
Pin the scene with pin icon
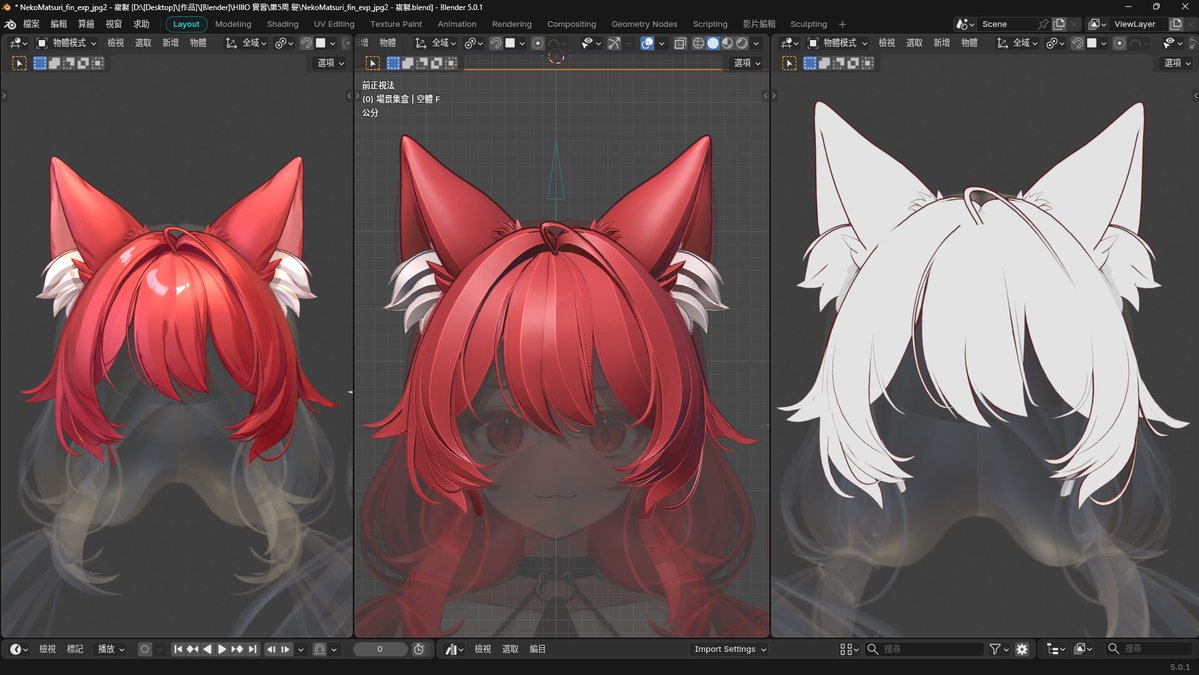coord(1043,24)
